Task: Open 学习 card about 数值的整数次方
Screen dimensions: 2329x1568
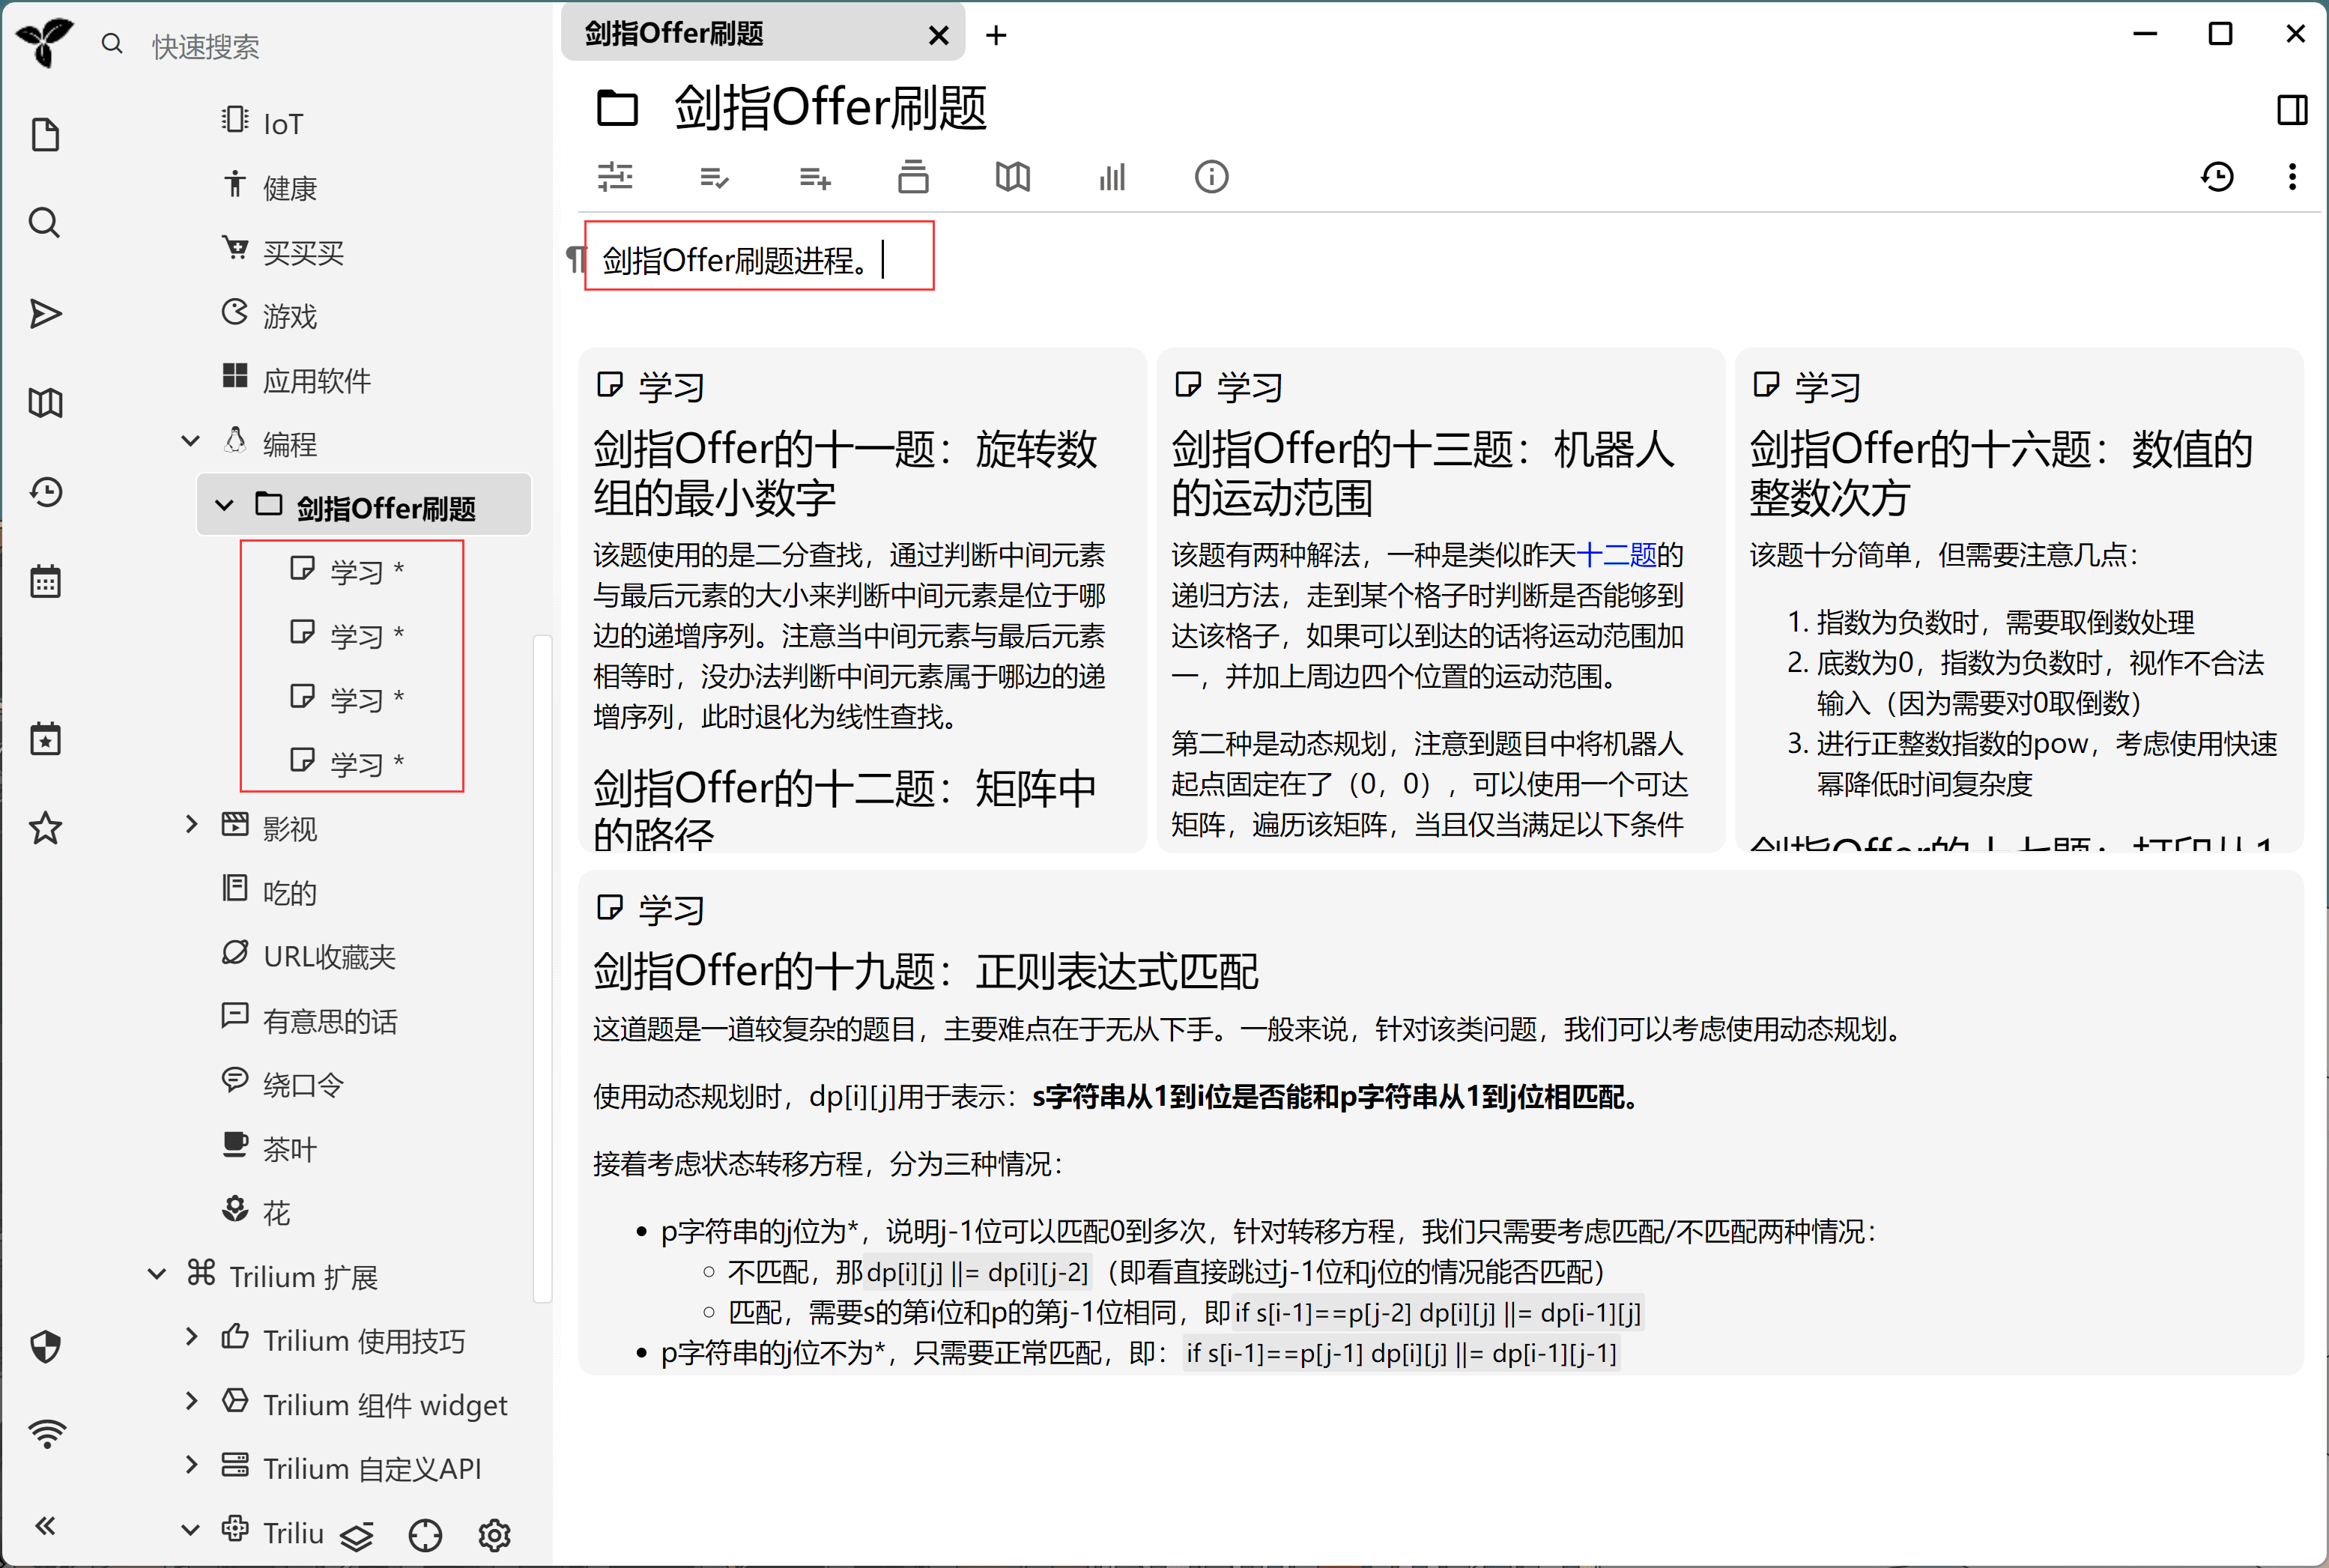Action: coord(2019,600)
